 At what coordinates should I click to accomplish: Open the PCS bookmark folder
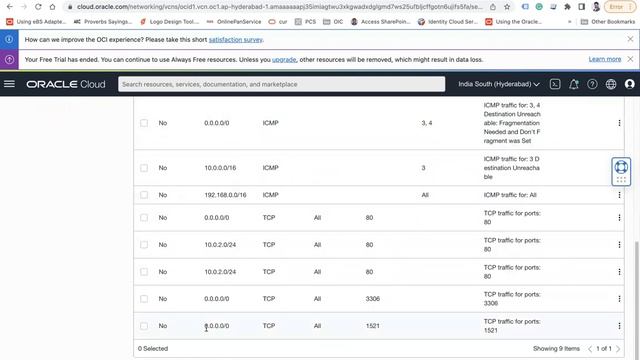(305, 22)
